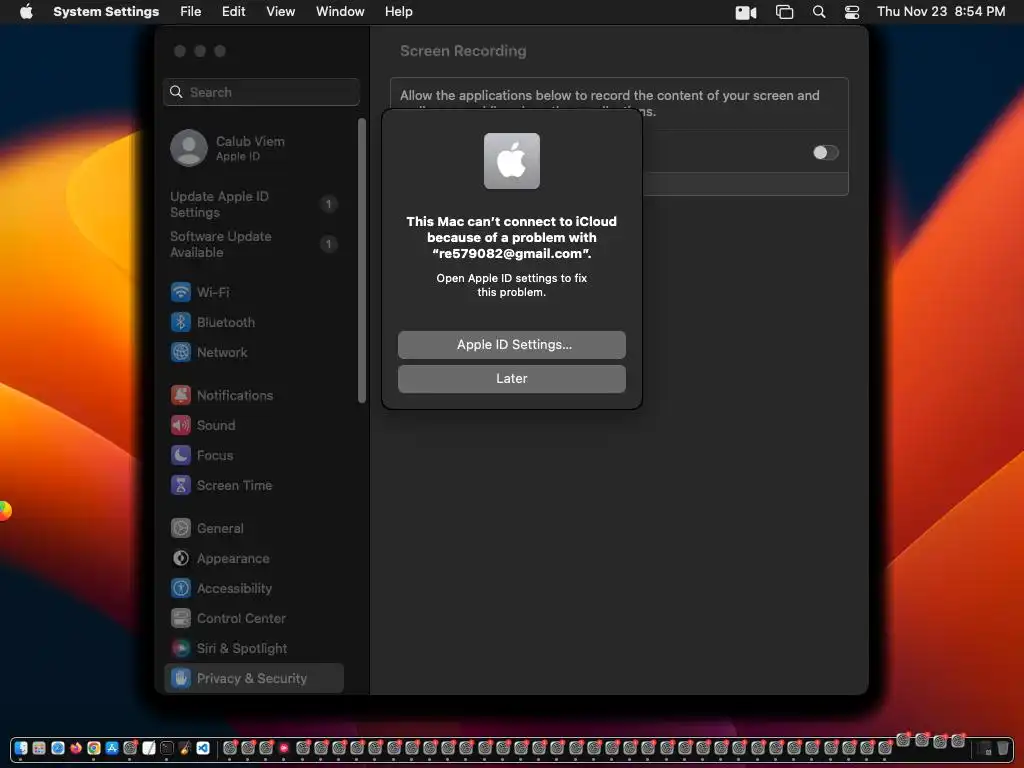This screenshot has height=768, width=1024.
Task: Open Wi-Fi settings via its icon
Action: click(181, 292)
